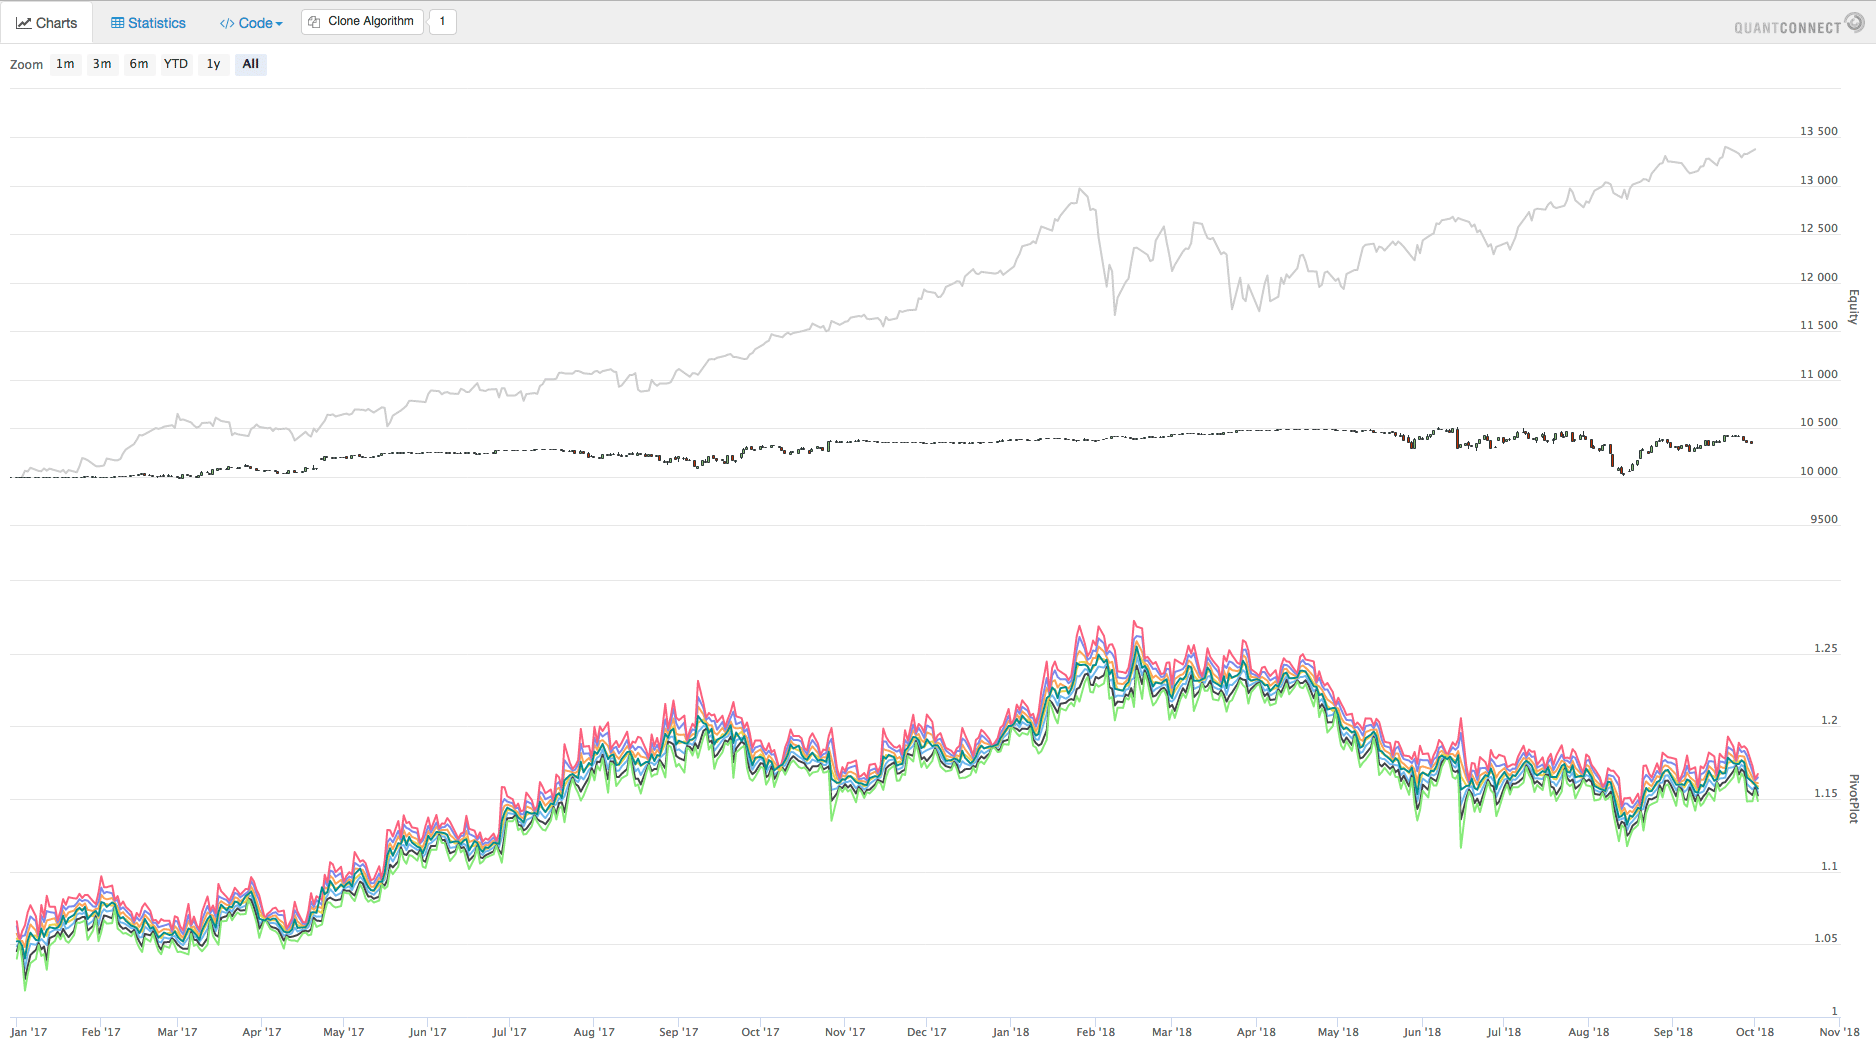Select the YTD zoom range
1876x1053 pixels.
click(176, 64)
